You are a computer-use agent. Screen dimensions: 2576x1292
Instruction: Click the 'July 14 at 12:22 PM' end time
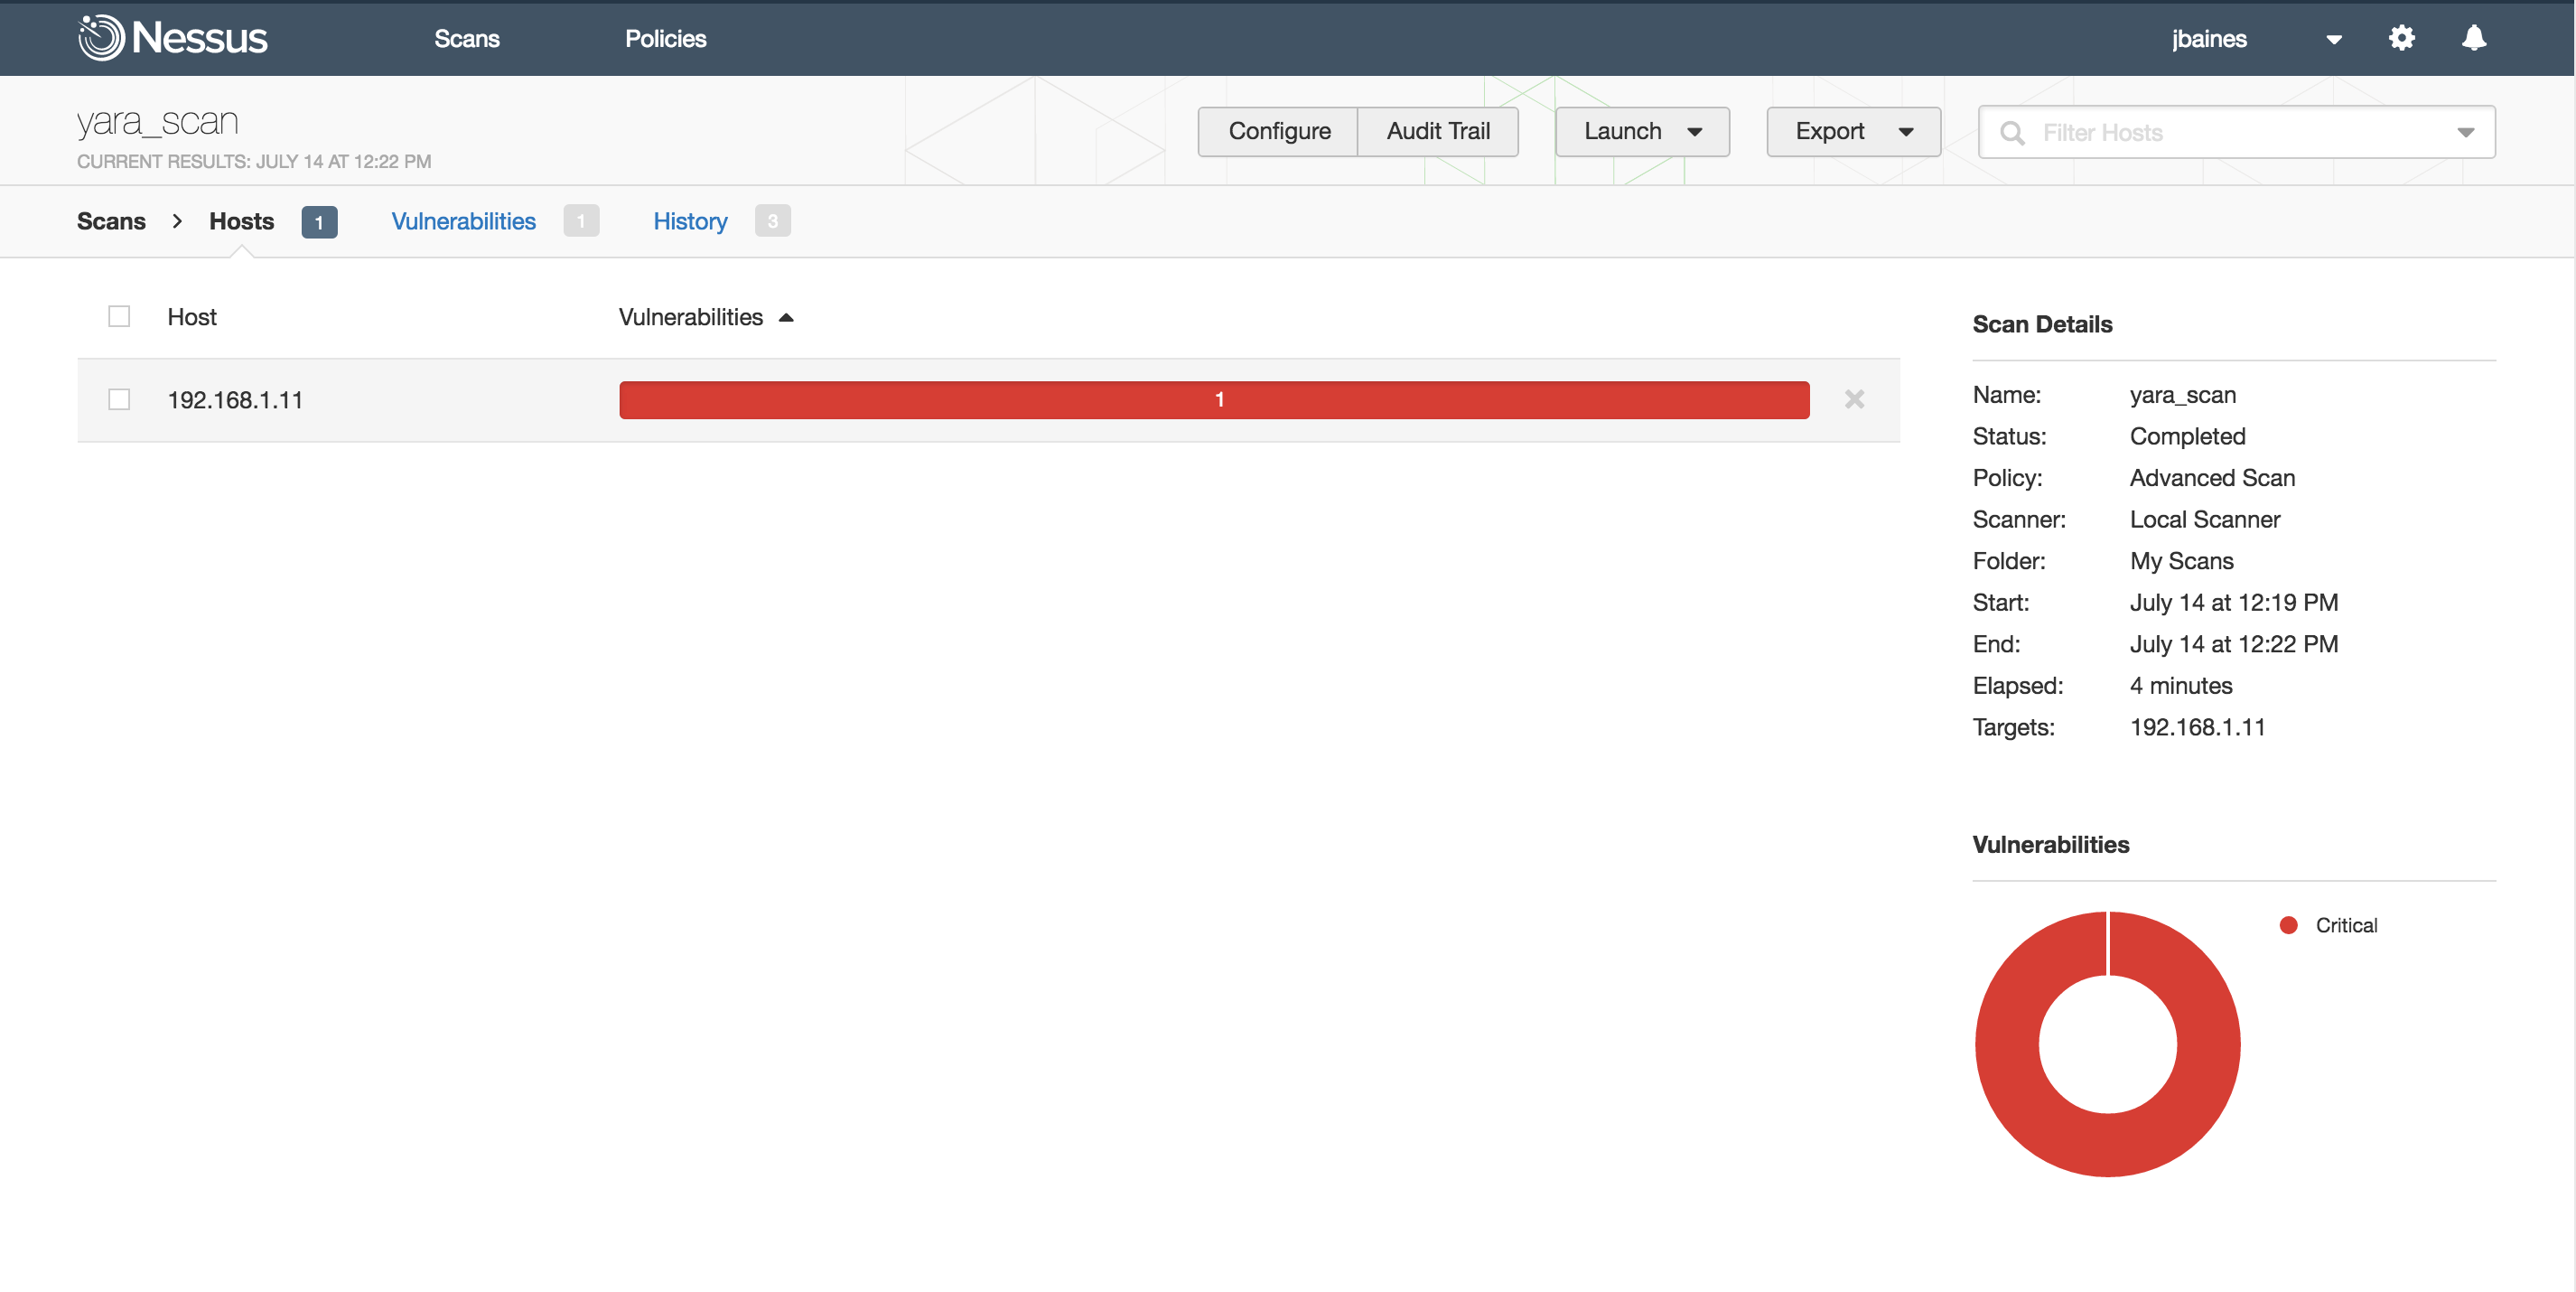[x=2234, y=645]
